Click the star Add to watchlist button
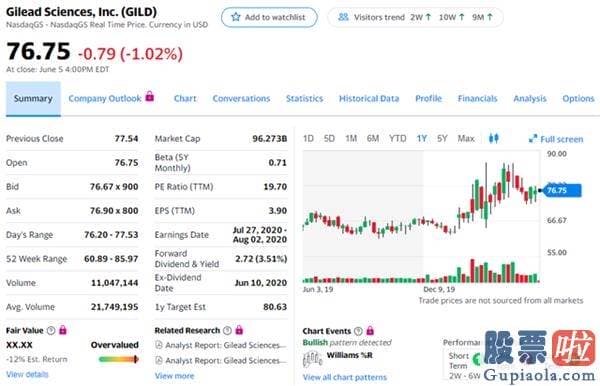 coord(269,17)
